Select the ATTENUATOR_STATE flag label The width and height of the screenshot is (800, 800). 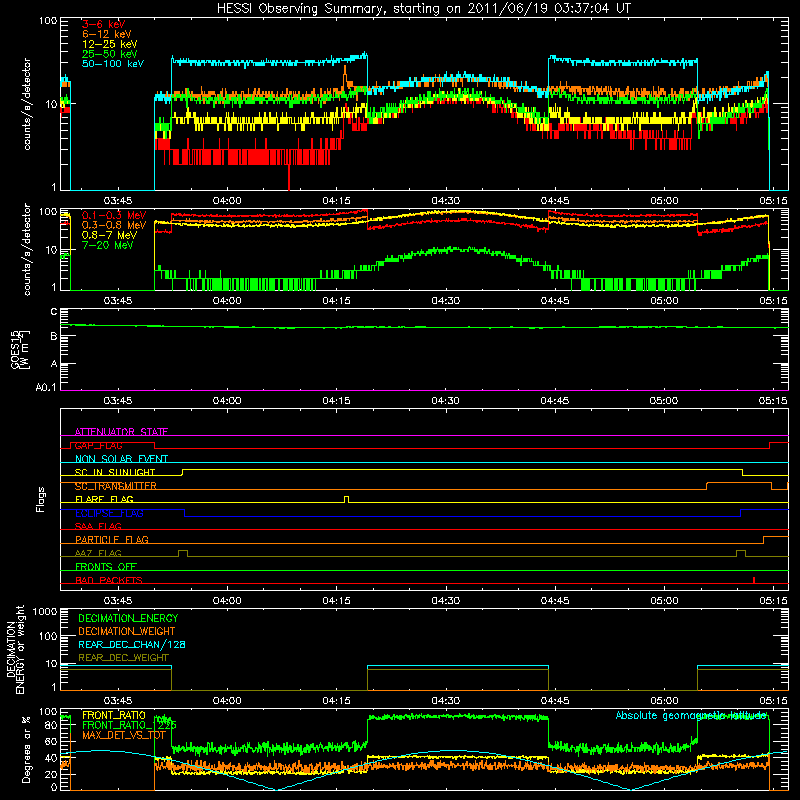click(x=121, y=432)
